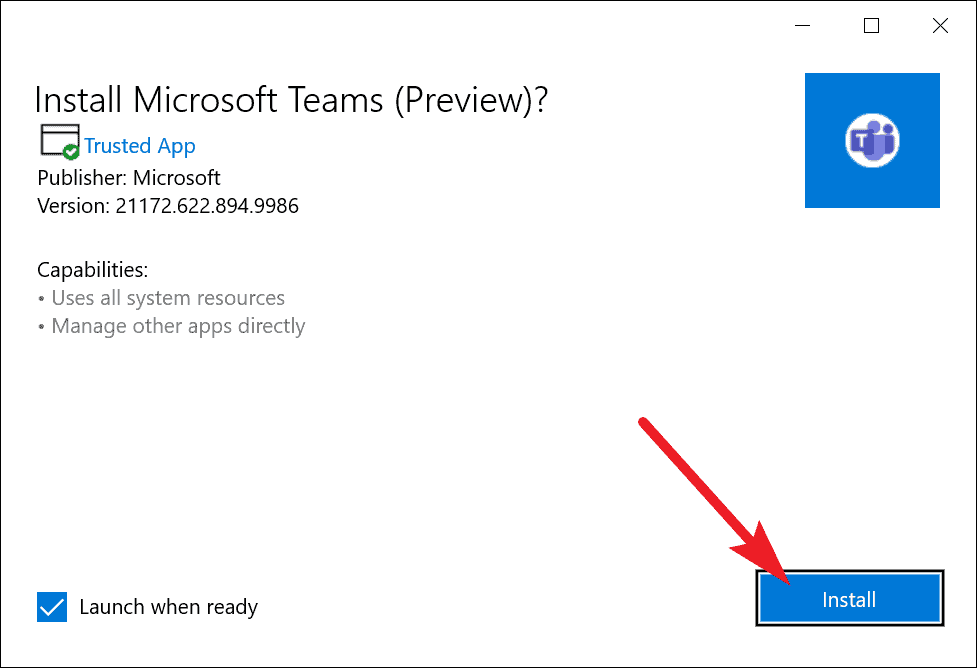Click the Install button

tap(849, 600)
